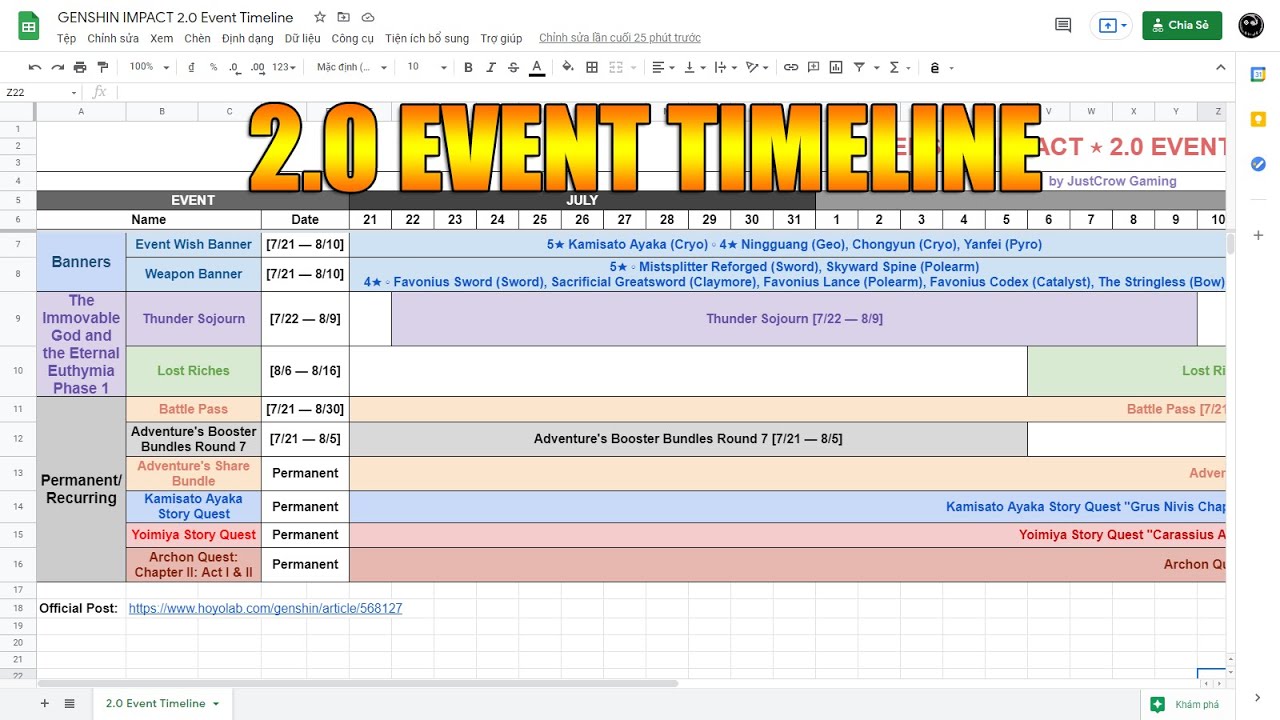
Task: Open the font size 10 dropdown
Action: coord(426,67)
